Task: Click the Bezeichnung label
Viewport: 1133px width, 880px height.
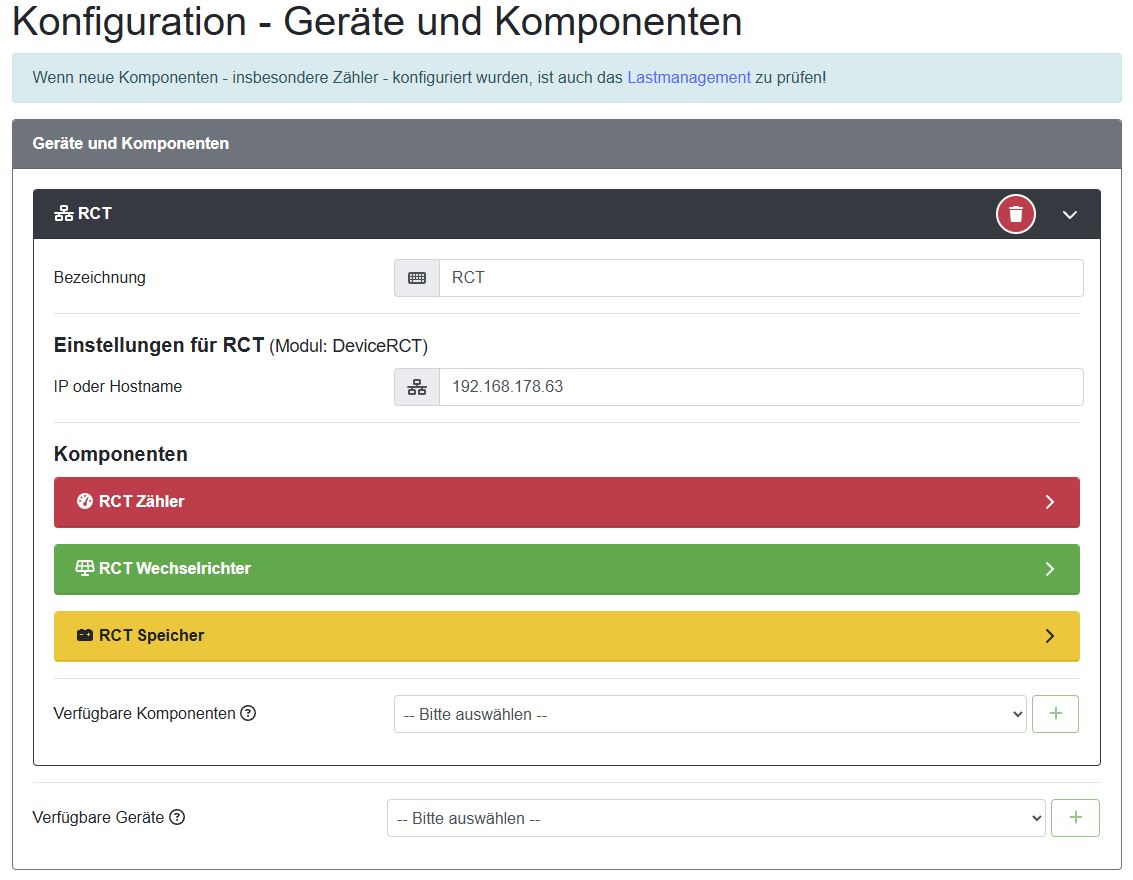Action: (x=100, y=278)
